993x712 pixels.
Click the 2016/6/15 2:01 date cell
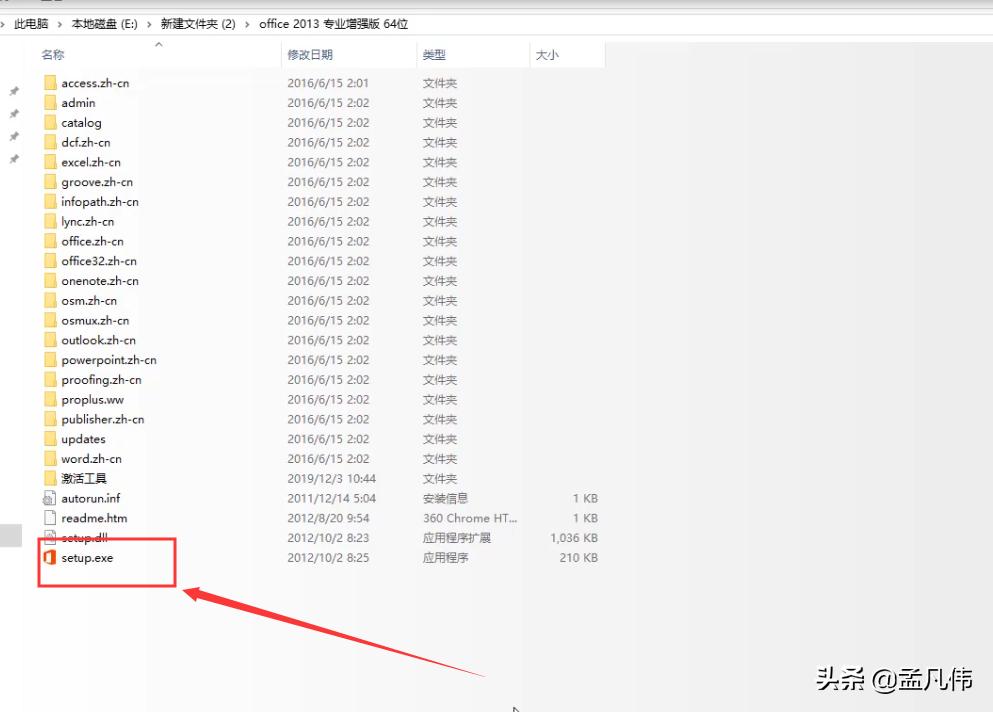pos(328,83)
